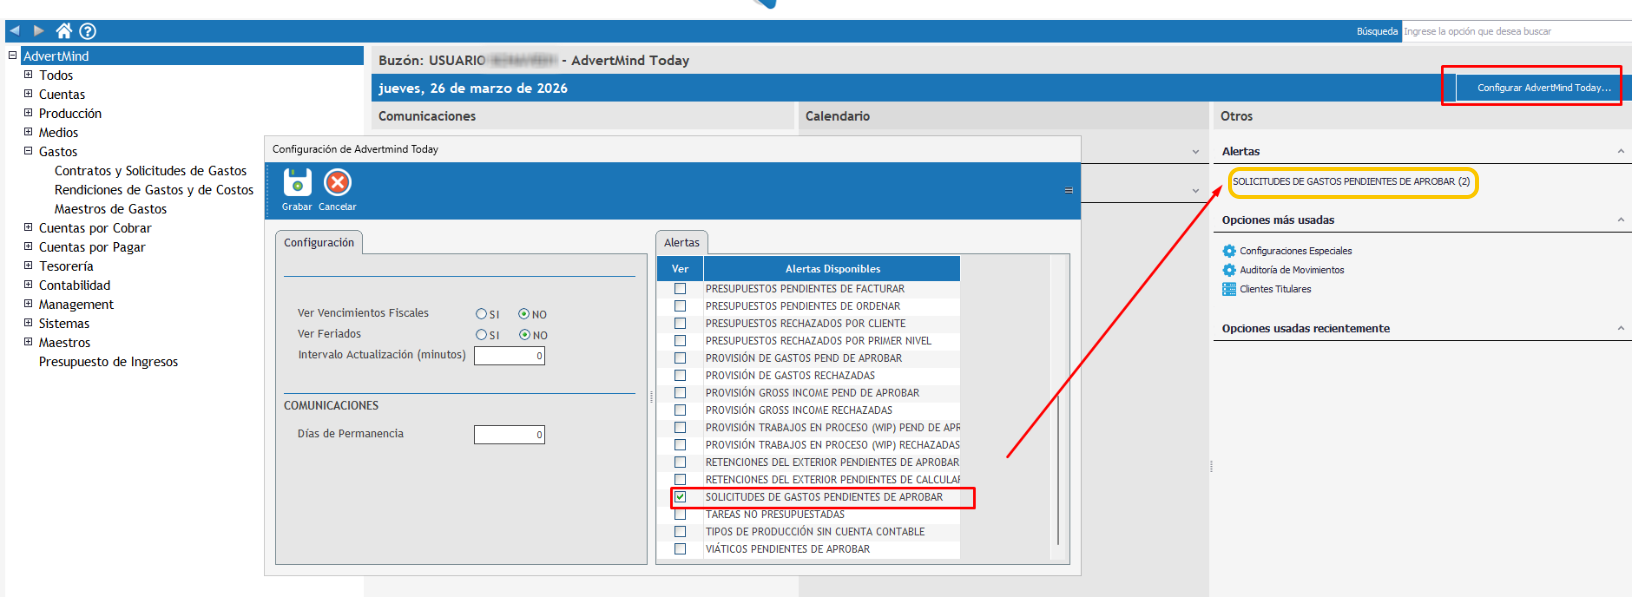Expand the Contabilidad tree node
This screenshot has width=1632, height=597.
tap(28, 285)
